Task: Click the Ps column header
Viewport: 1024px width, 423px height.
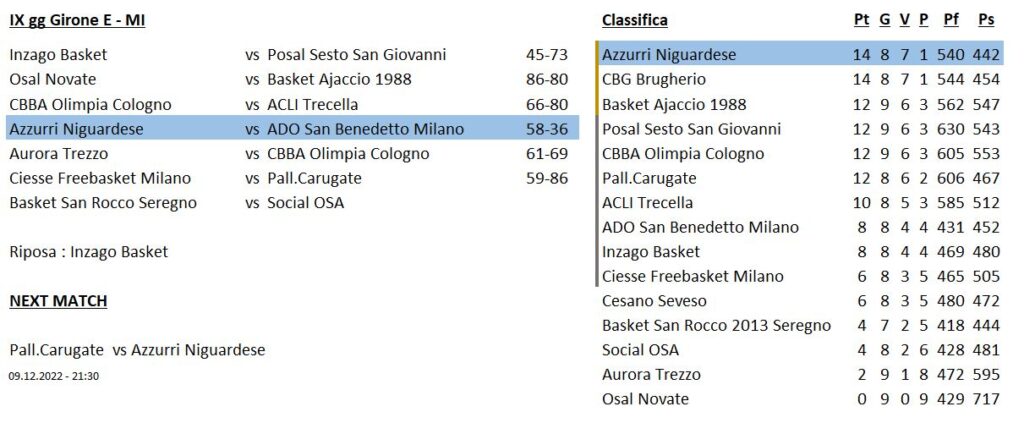Action: click(986, 20)
